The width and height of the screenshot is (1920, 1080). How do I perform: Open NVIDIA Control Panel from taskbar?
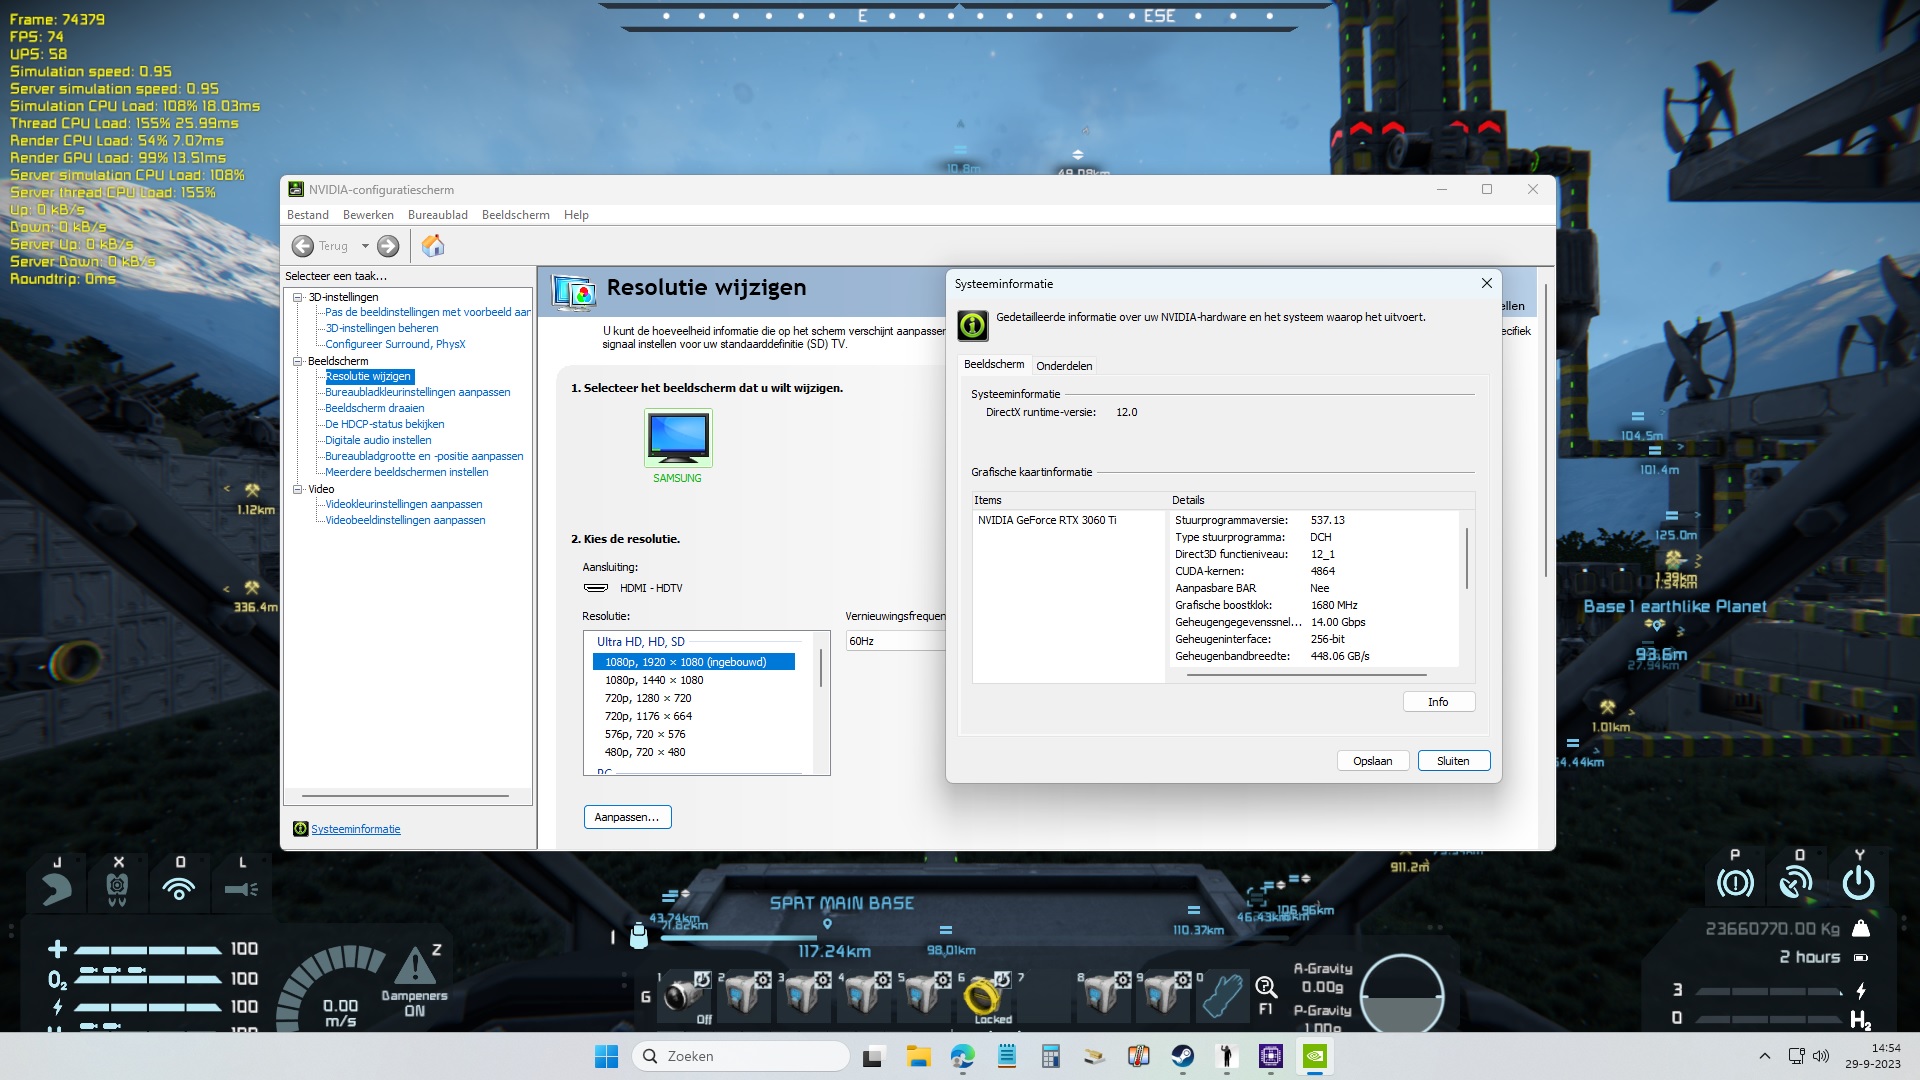click(1315, 1056)
